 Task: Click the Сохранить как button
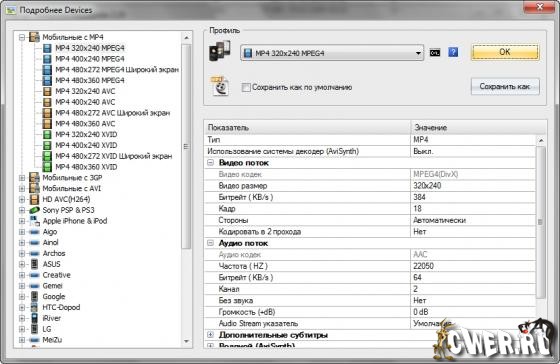(x=505, y=86)
